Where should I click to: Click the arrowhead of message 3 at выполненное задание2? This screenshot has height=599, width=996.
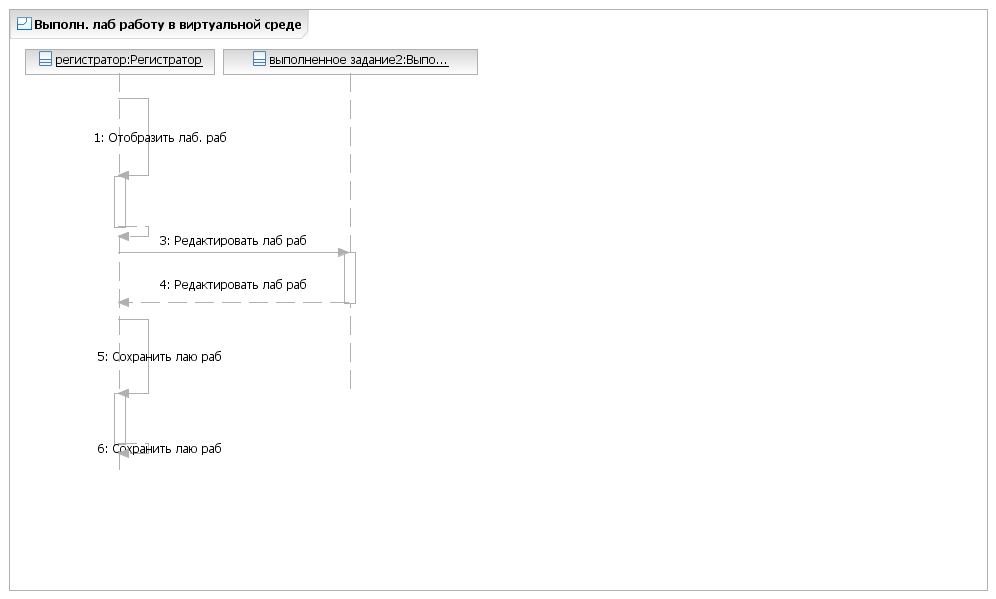click(343, 252)
